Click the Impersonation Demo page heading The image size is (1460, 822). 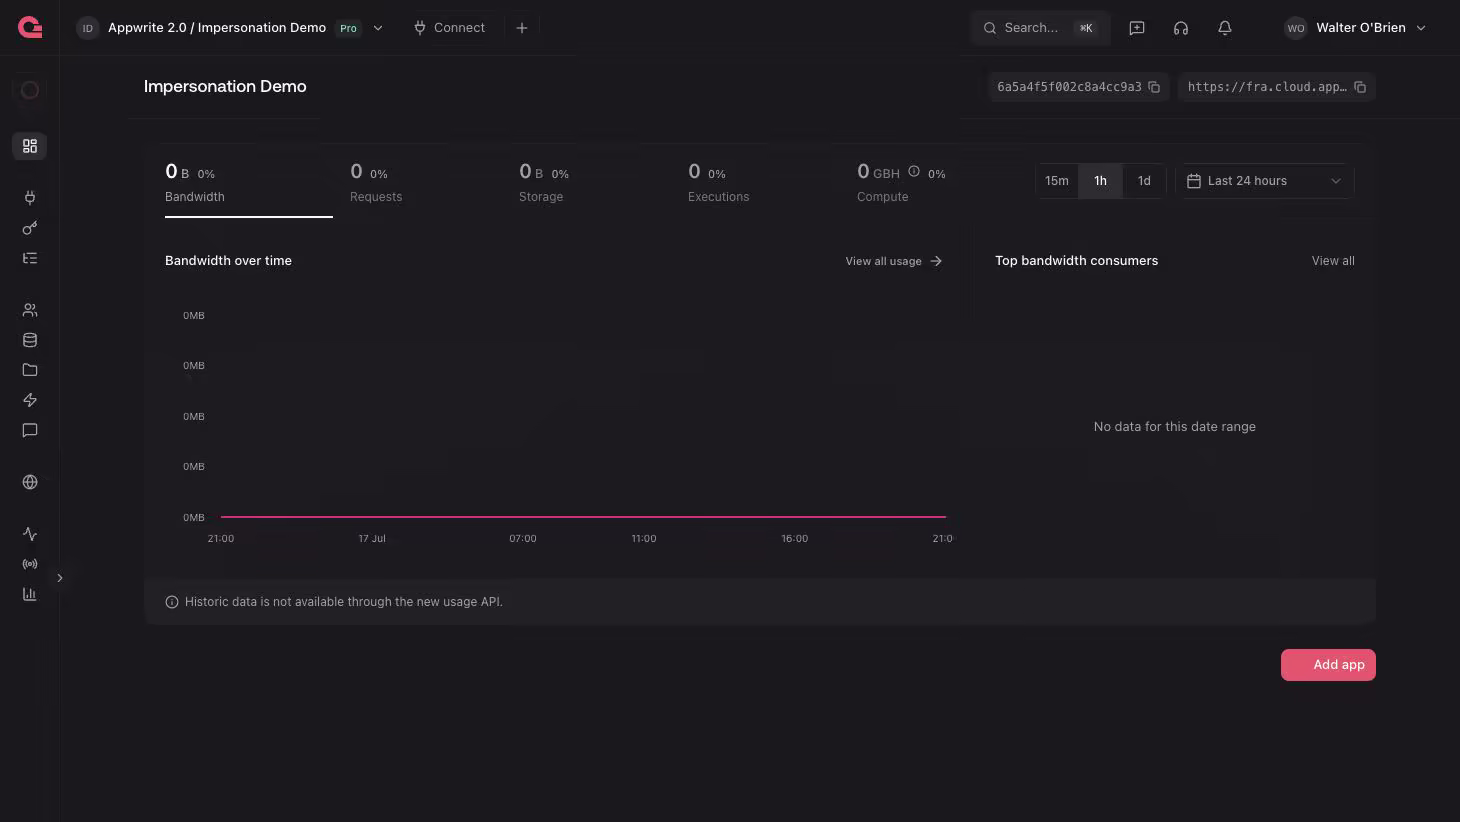click(225, 86)
